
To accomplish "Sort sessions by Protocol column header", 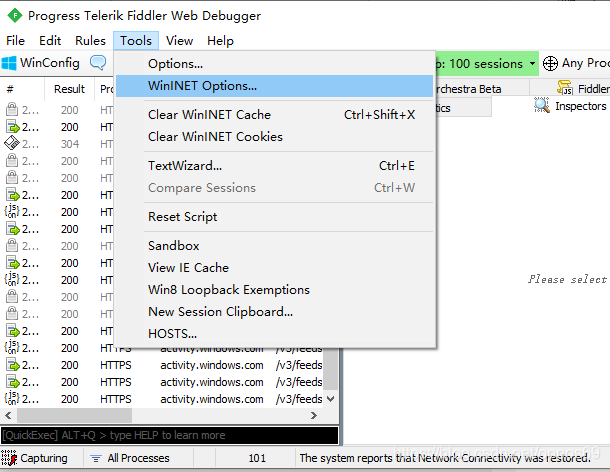I will tap(106, 89).
